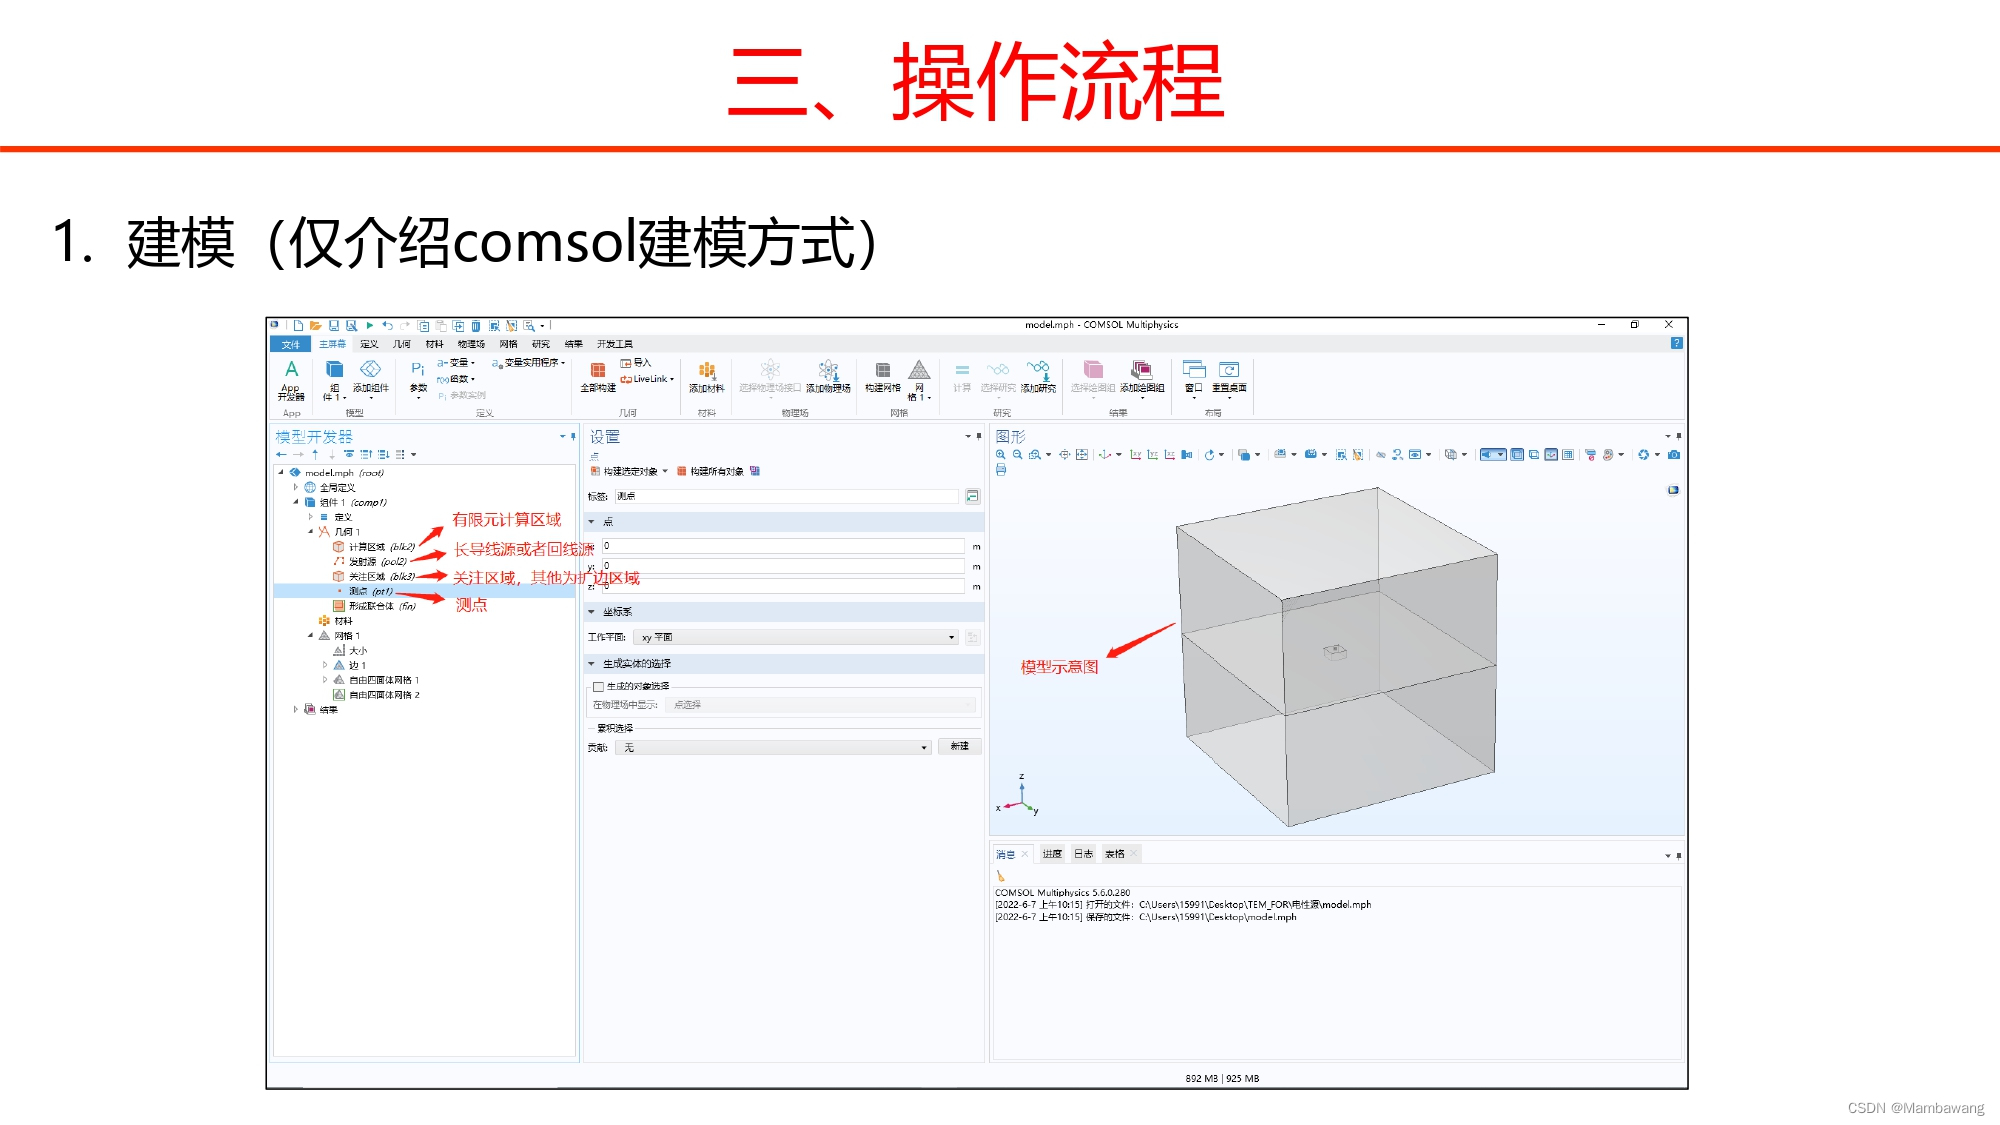Screen dimensions: 2000x1125
Task: Zoom in on the graphics view
Action: [1000, 455]
